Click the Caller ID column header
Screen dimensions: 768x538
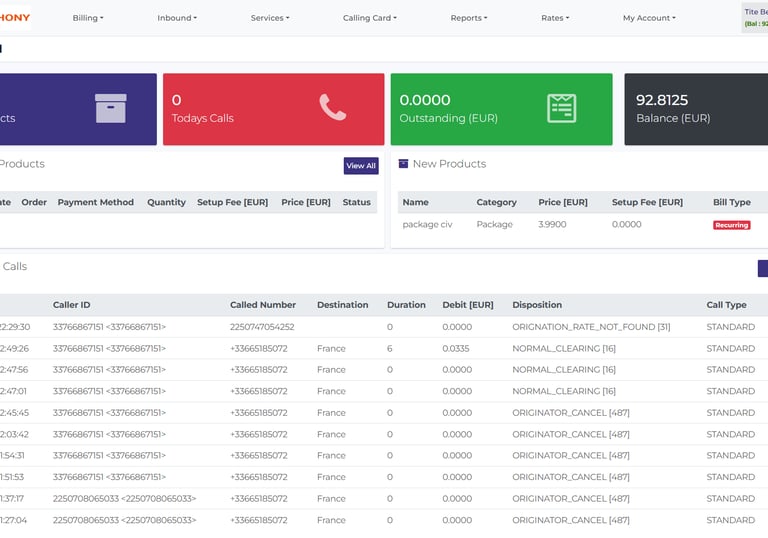72,305
